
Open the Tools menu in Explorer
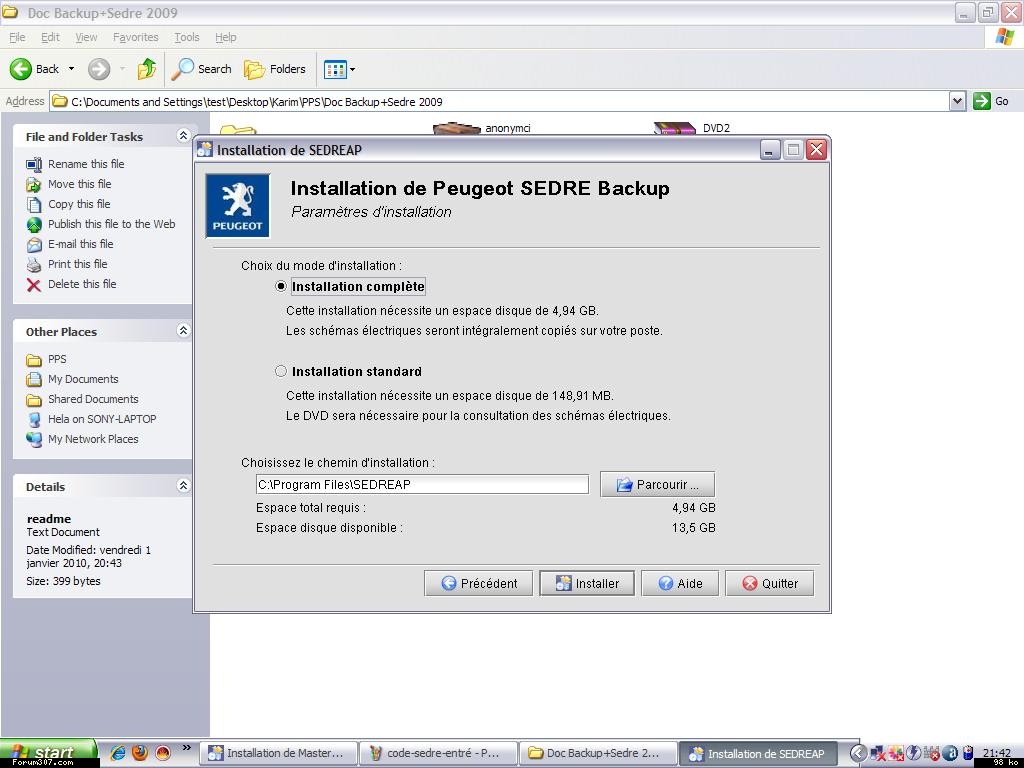coord(187,37)
